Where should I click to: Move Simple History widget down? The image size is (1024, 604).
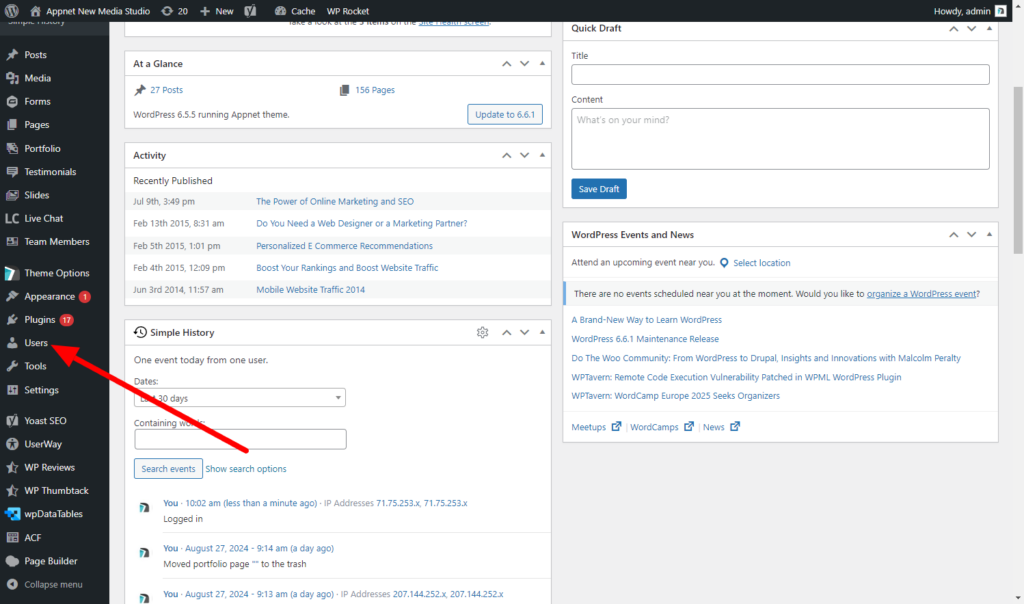point(524,332)
